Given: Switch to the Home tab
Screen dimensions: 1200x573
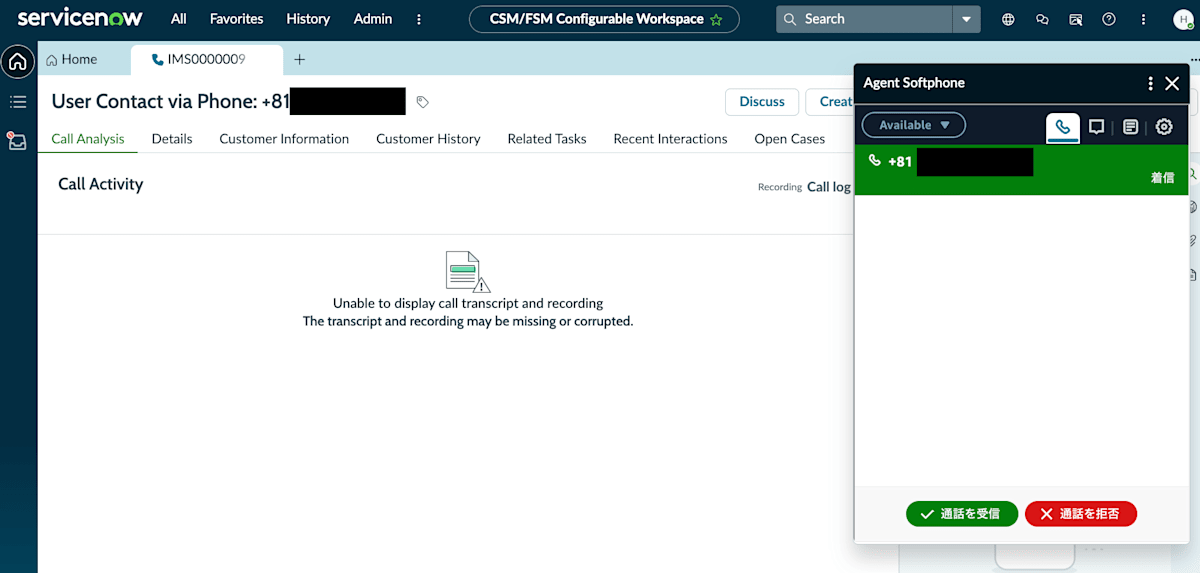Looking at the screenshot, I should pos(72,59).
